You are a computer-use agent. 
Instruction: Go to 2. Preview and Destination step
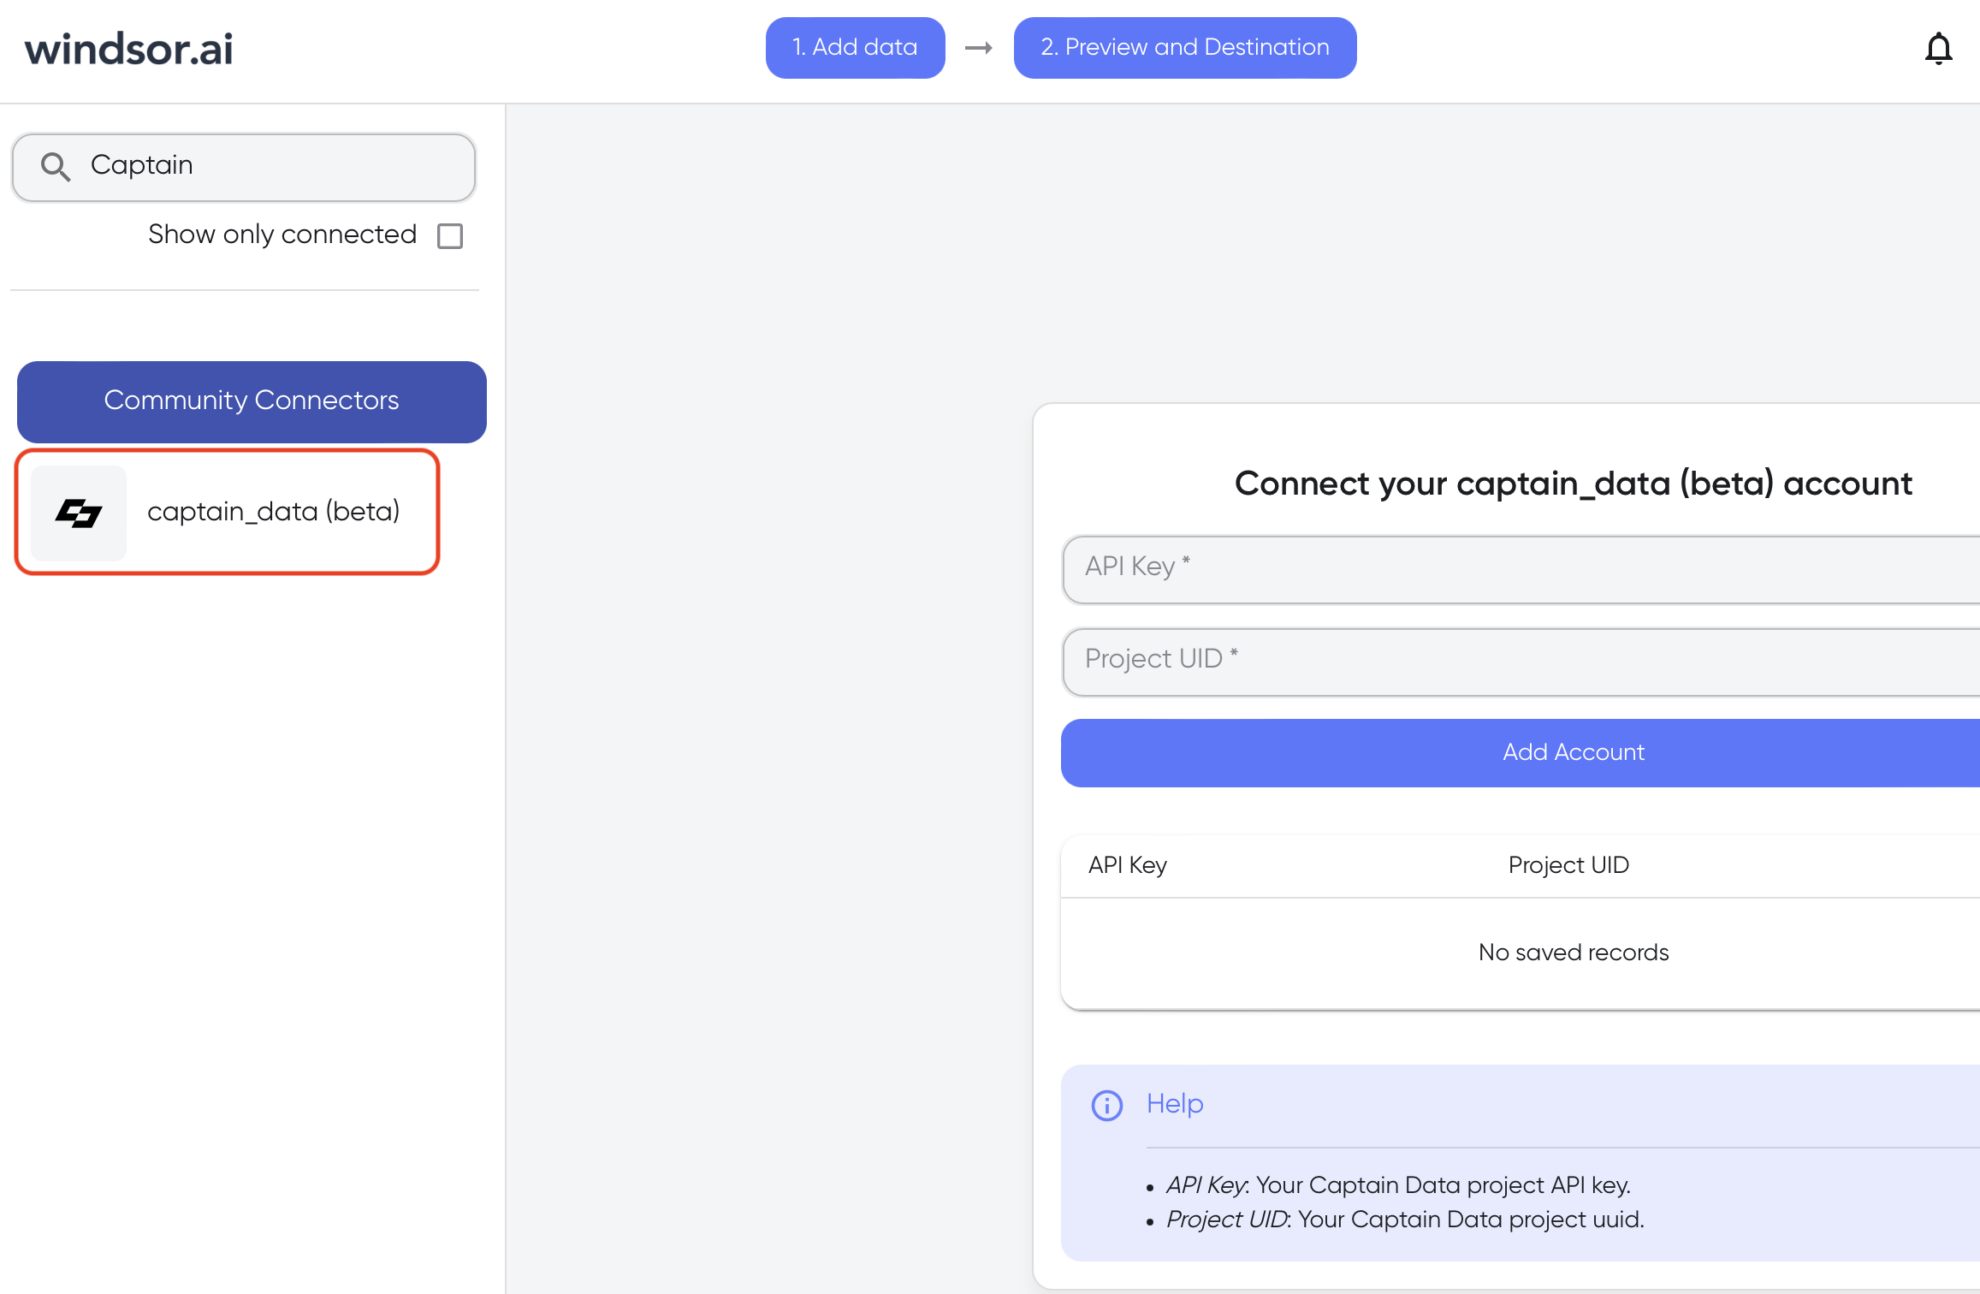coord(1184,47)
